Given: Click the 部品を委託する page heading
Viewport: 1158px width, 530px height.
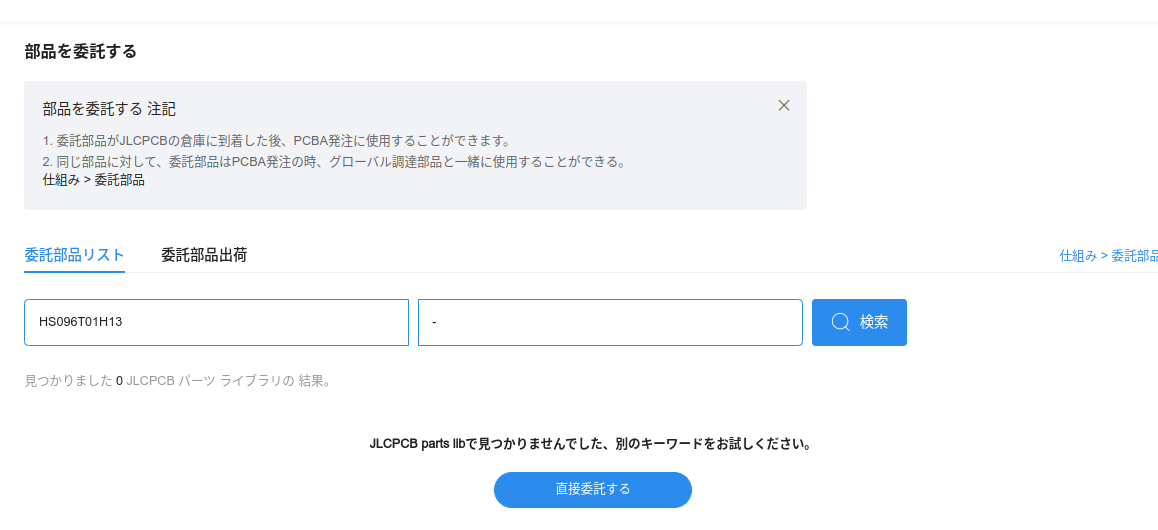Looking at the screenshot, I should [80, 52].
